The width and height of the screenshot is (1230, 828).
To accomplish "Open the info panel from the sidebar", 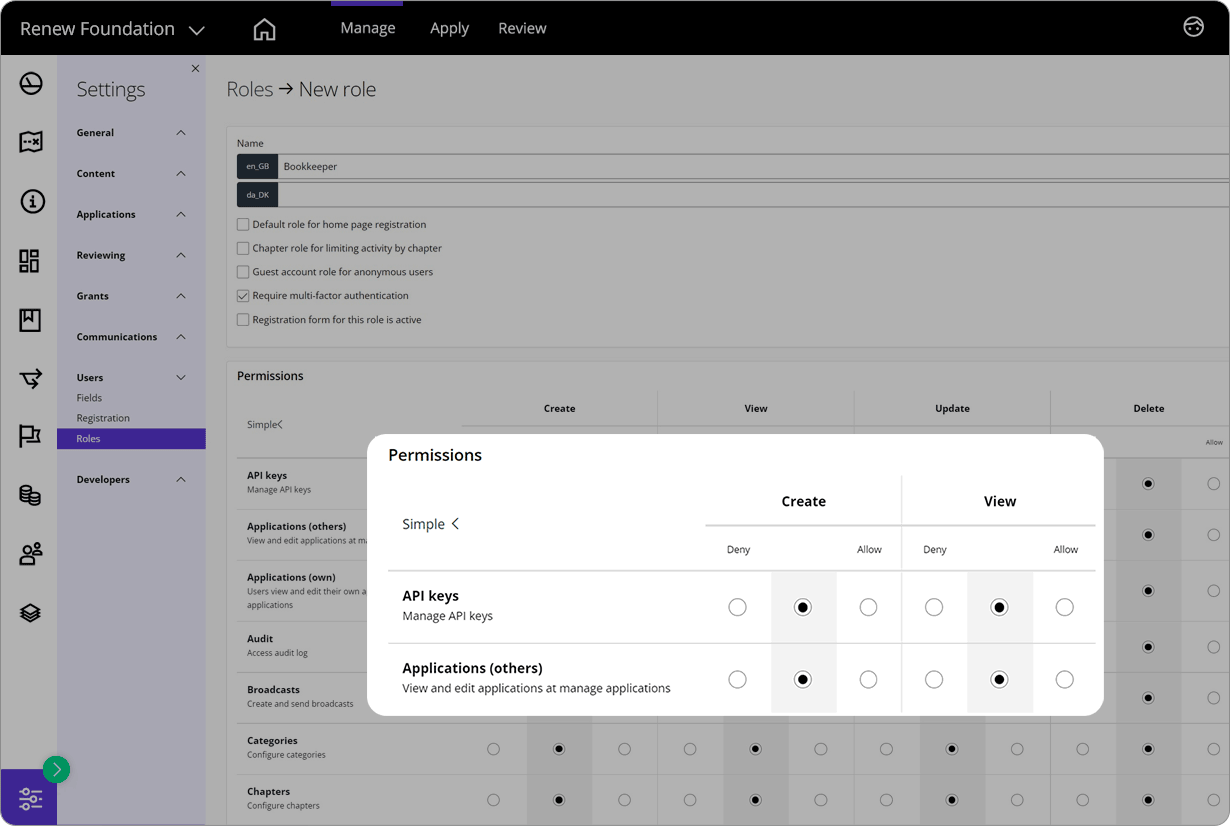I will (x=30, y=201).
